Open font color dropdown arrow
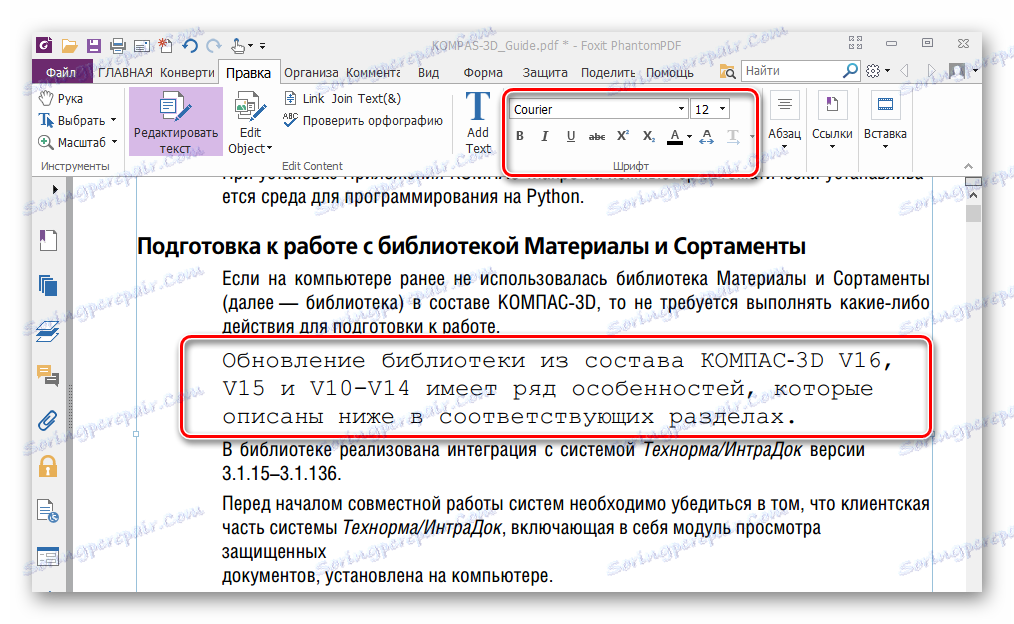 [x=689, y=136]
